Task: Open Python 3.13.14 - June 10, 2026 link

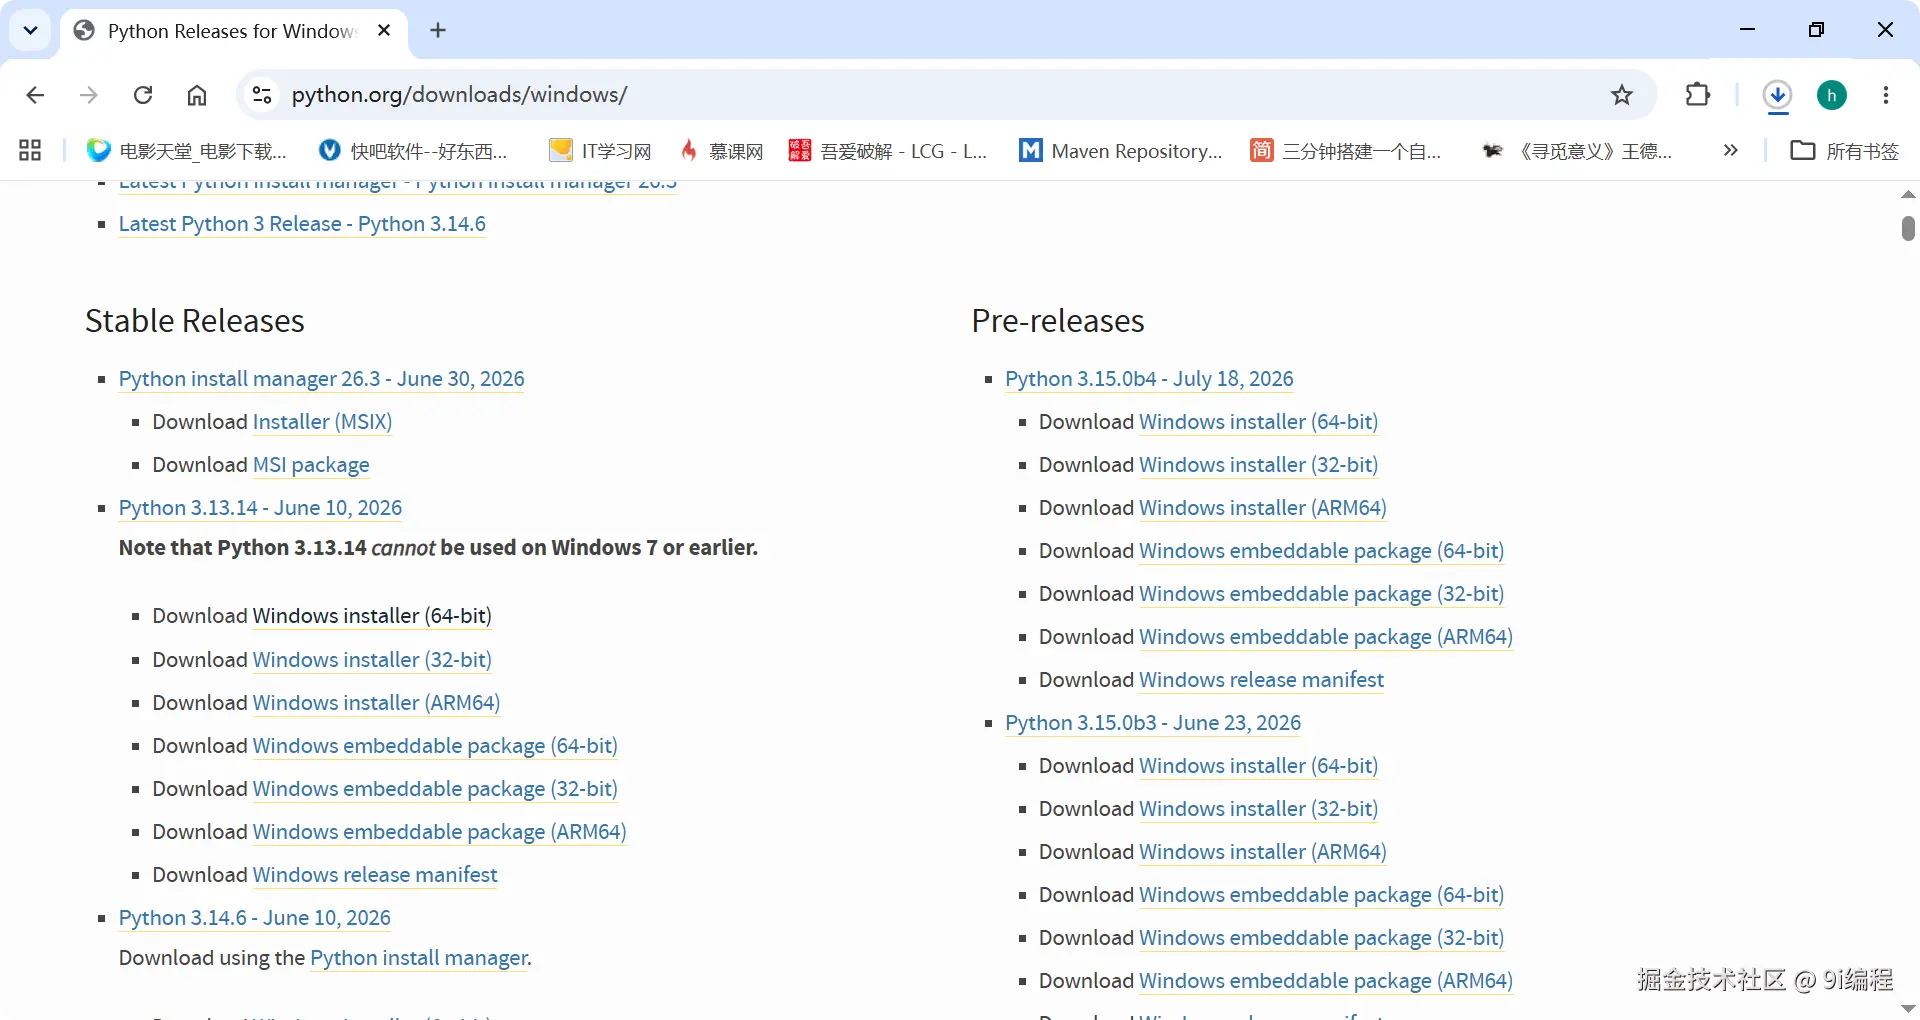Action: pyautogui.click(x=260, y=508)
